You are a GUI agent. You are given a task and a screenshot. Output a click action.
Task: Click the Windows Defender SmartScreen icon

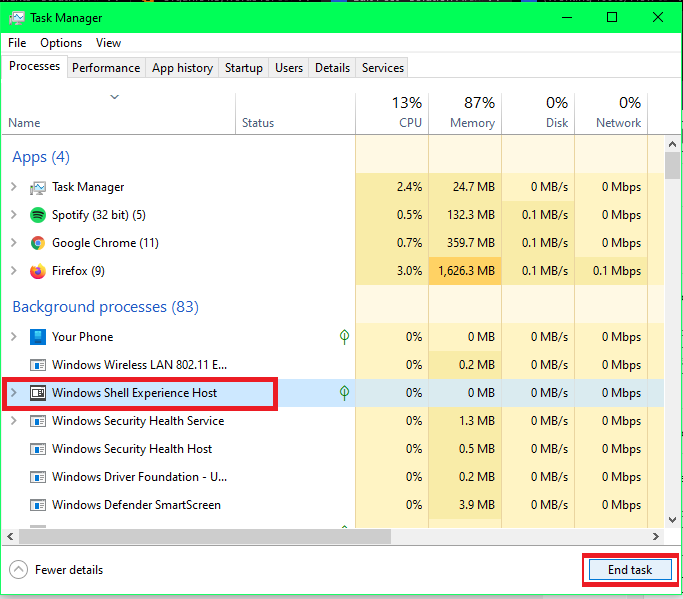[x=38, y=505]
